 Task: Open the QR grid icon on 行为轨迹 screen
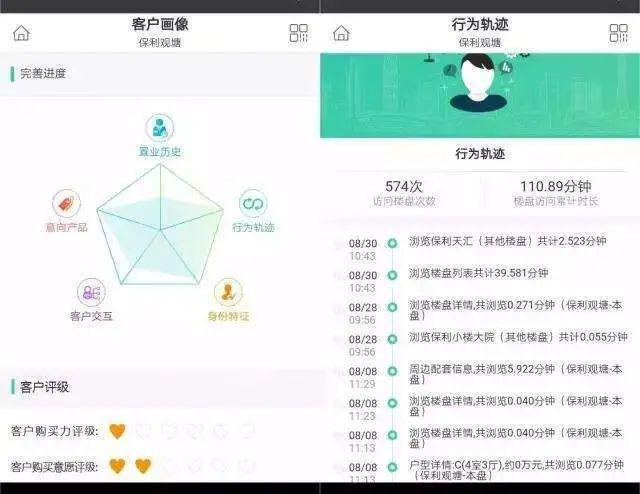[618, 33]
